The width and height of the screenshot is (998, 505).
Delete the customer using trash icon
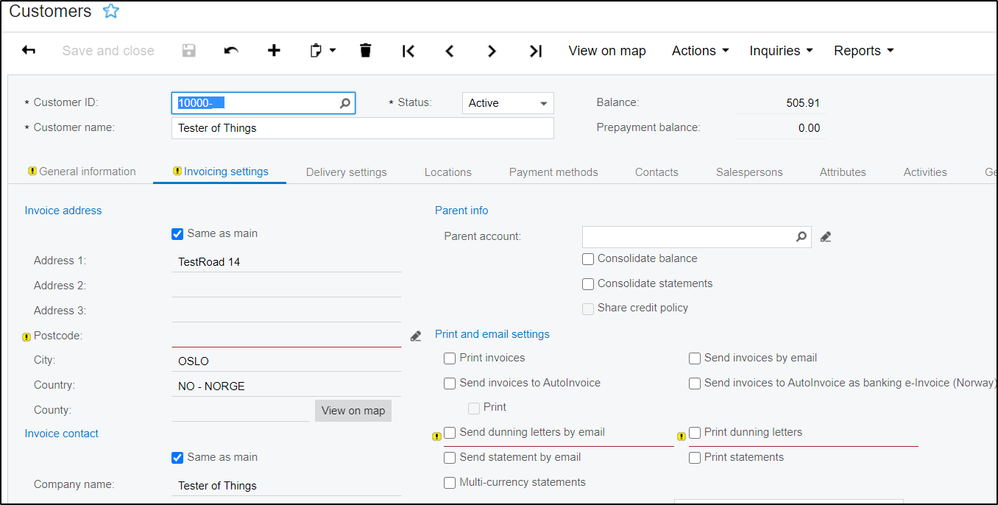point(365,51)
